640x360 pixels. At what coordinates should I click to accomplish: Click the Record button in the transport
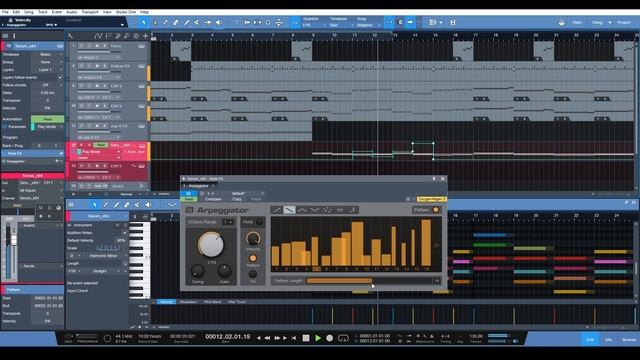point(330,338)
